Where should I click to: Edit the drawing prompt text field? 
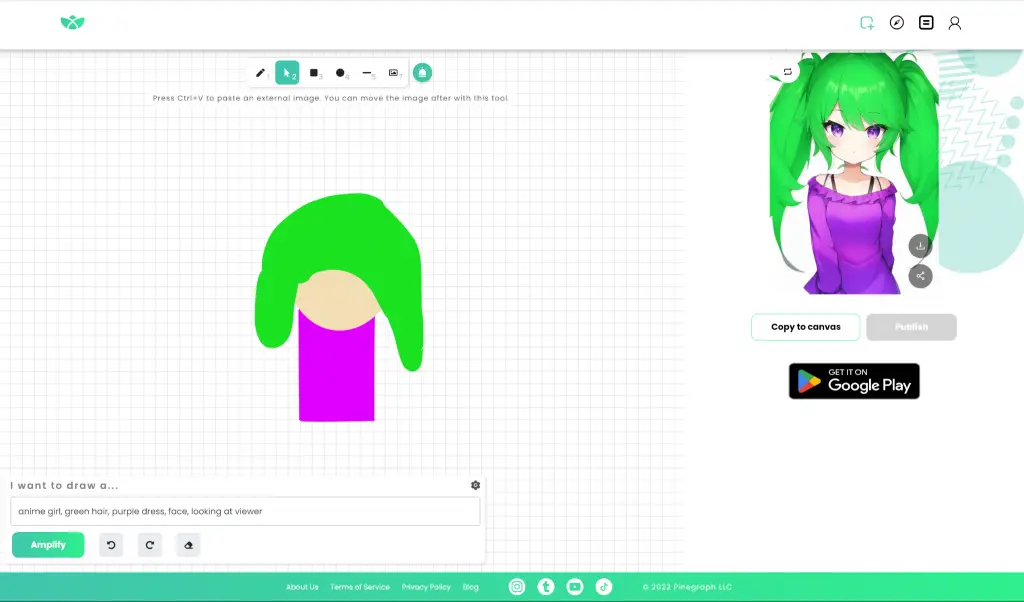(245, 511)
